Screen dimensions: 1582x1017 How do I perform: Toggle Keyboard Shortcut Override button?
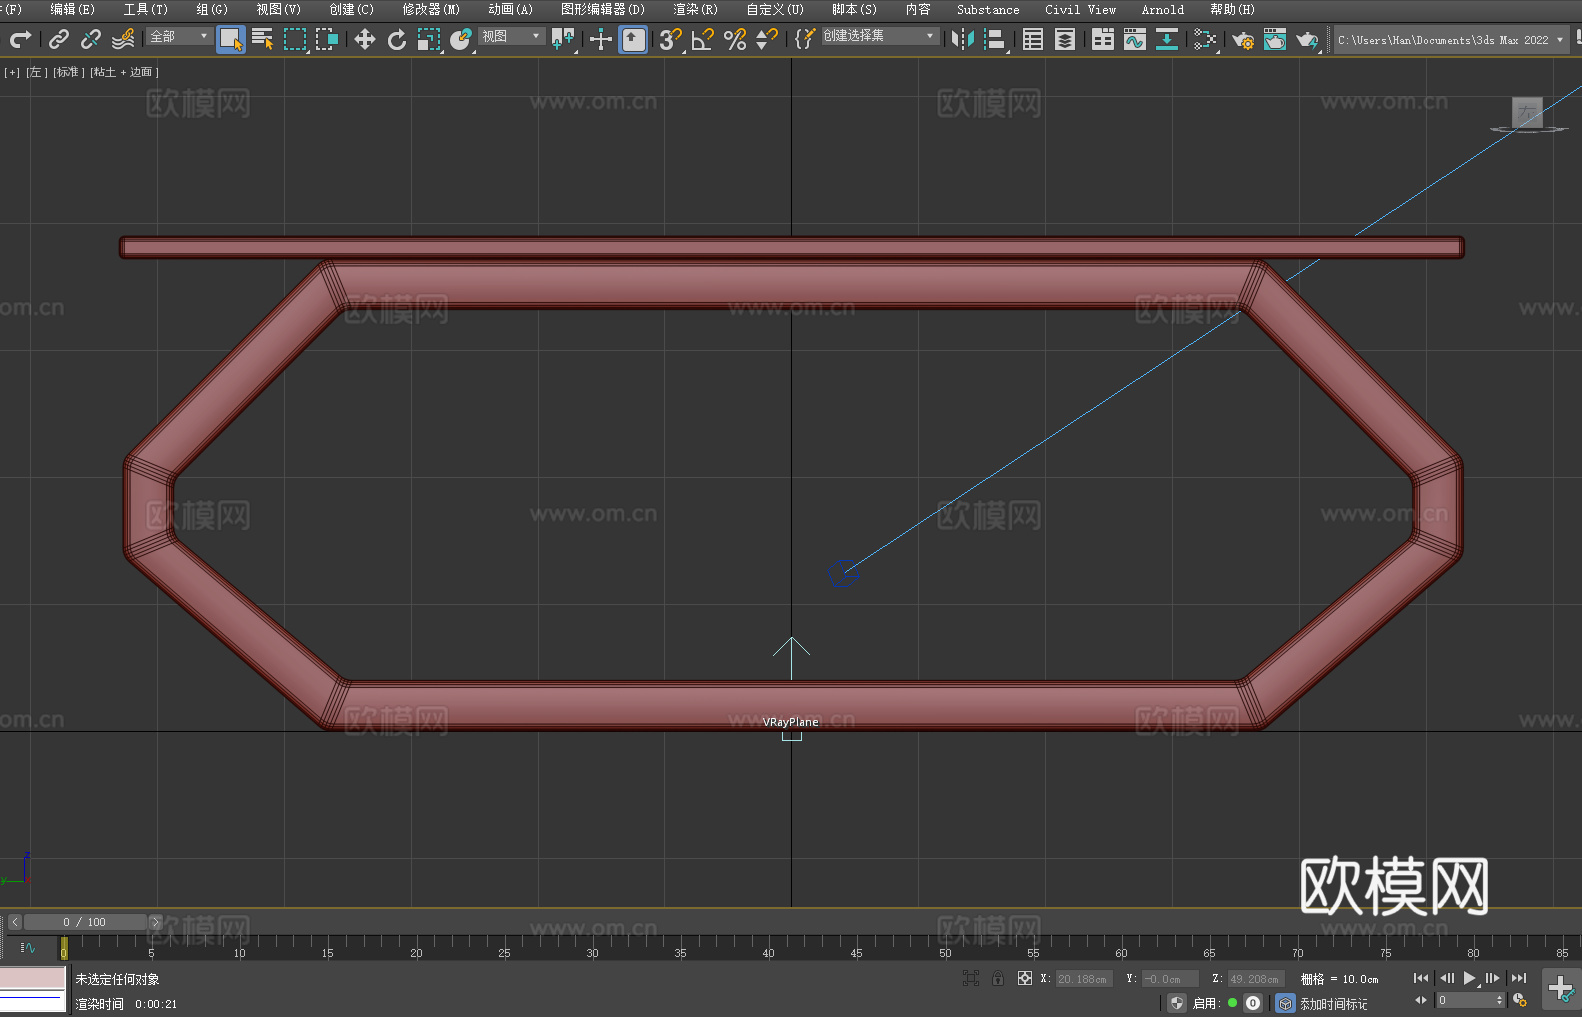[x=633, y=39]
